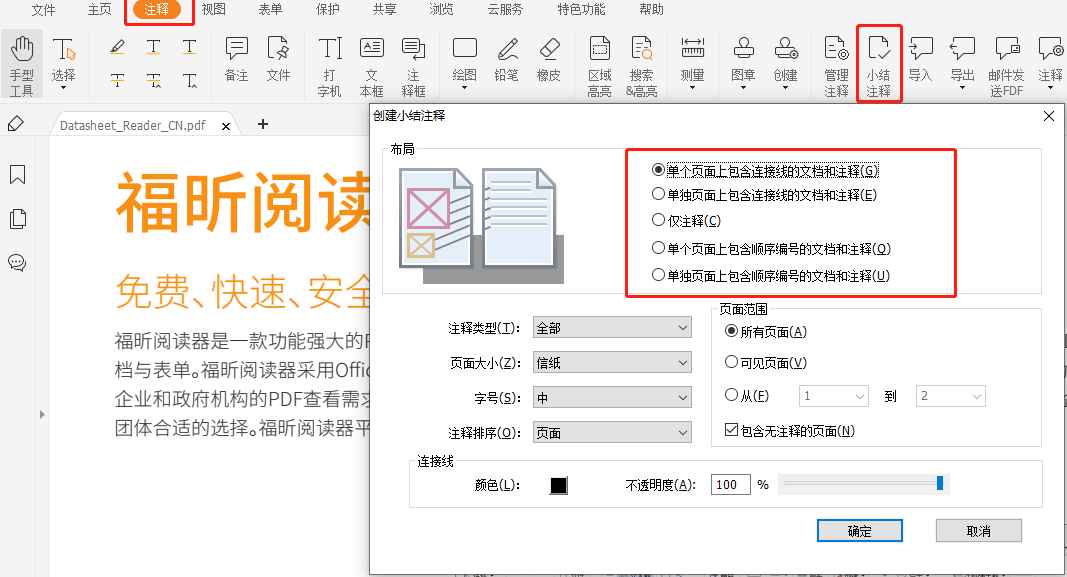The image size is (1067, 577).
Task: Select the 仅注释(C) radio option
Action: point(658,220)
